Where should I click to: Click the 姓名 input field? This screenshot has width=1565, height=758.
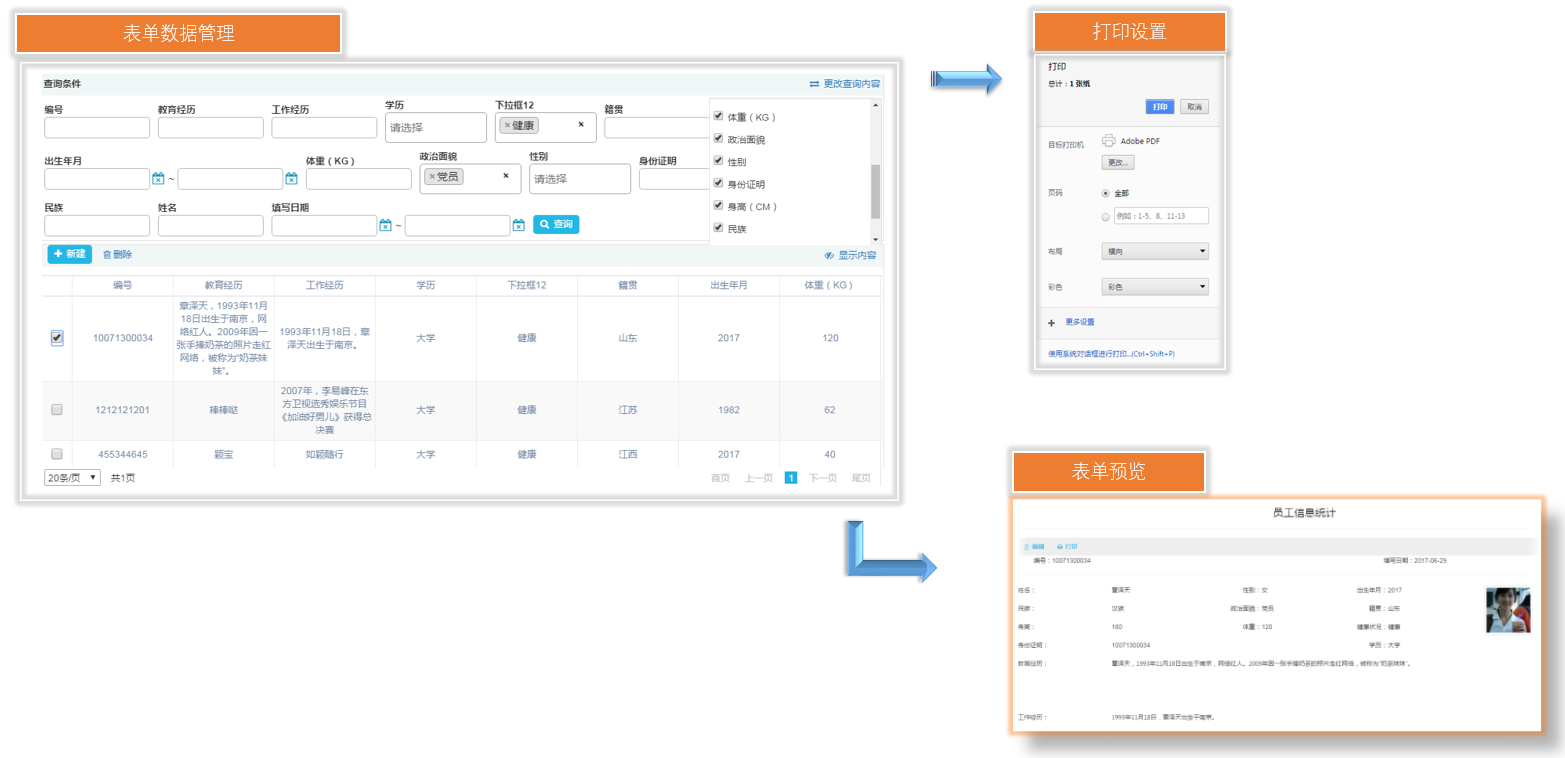[x=210, y=226]
